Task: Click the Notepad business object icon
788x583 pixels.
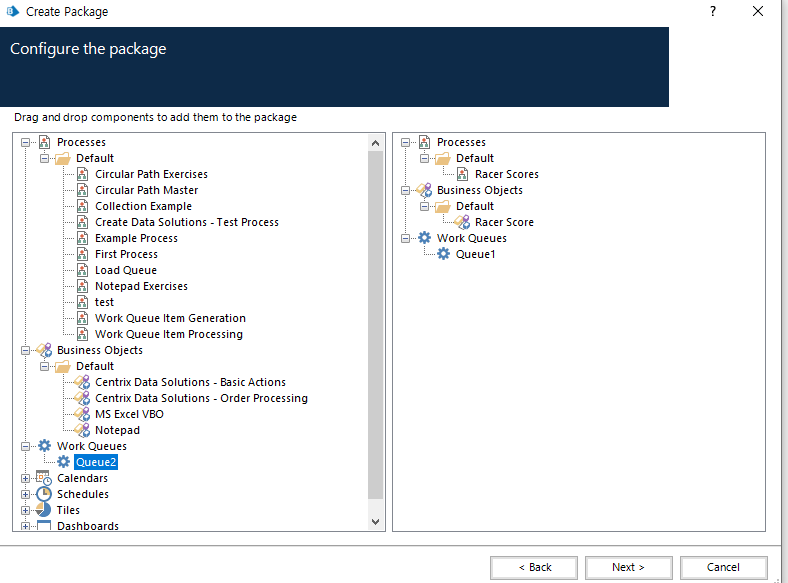Action: click(x=82, y=430)
